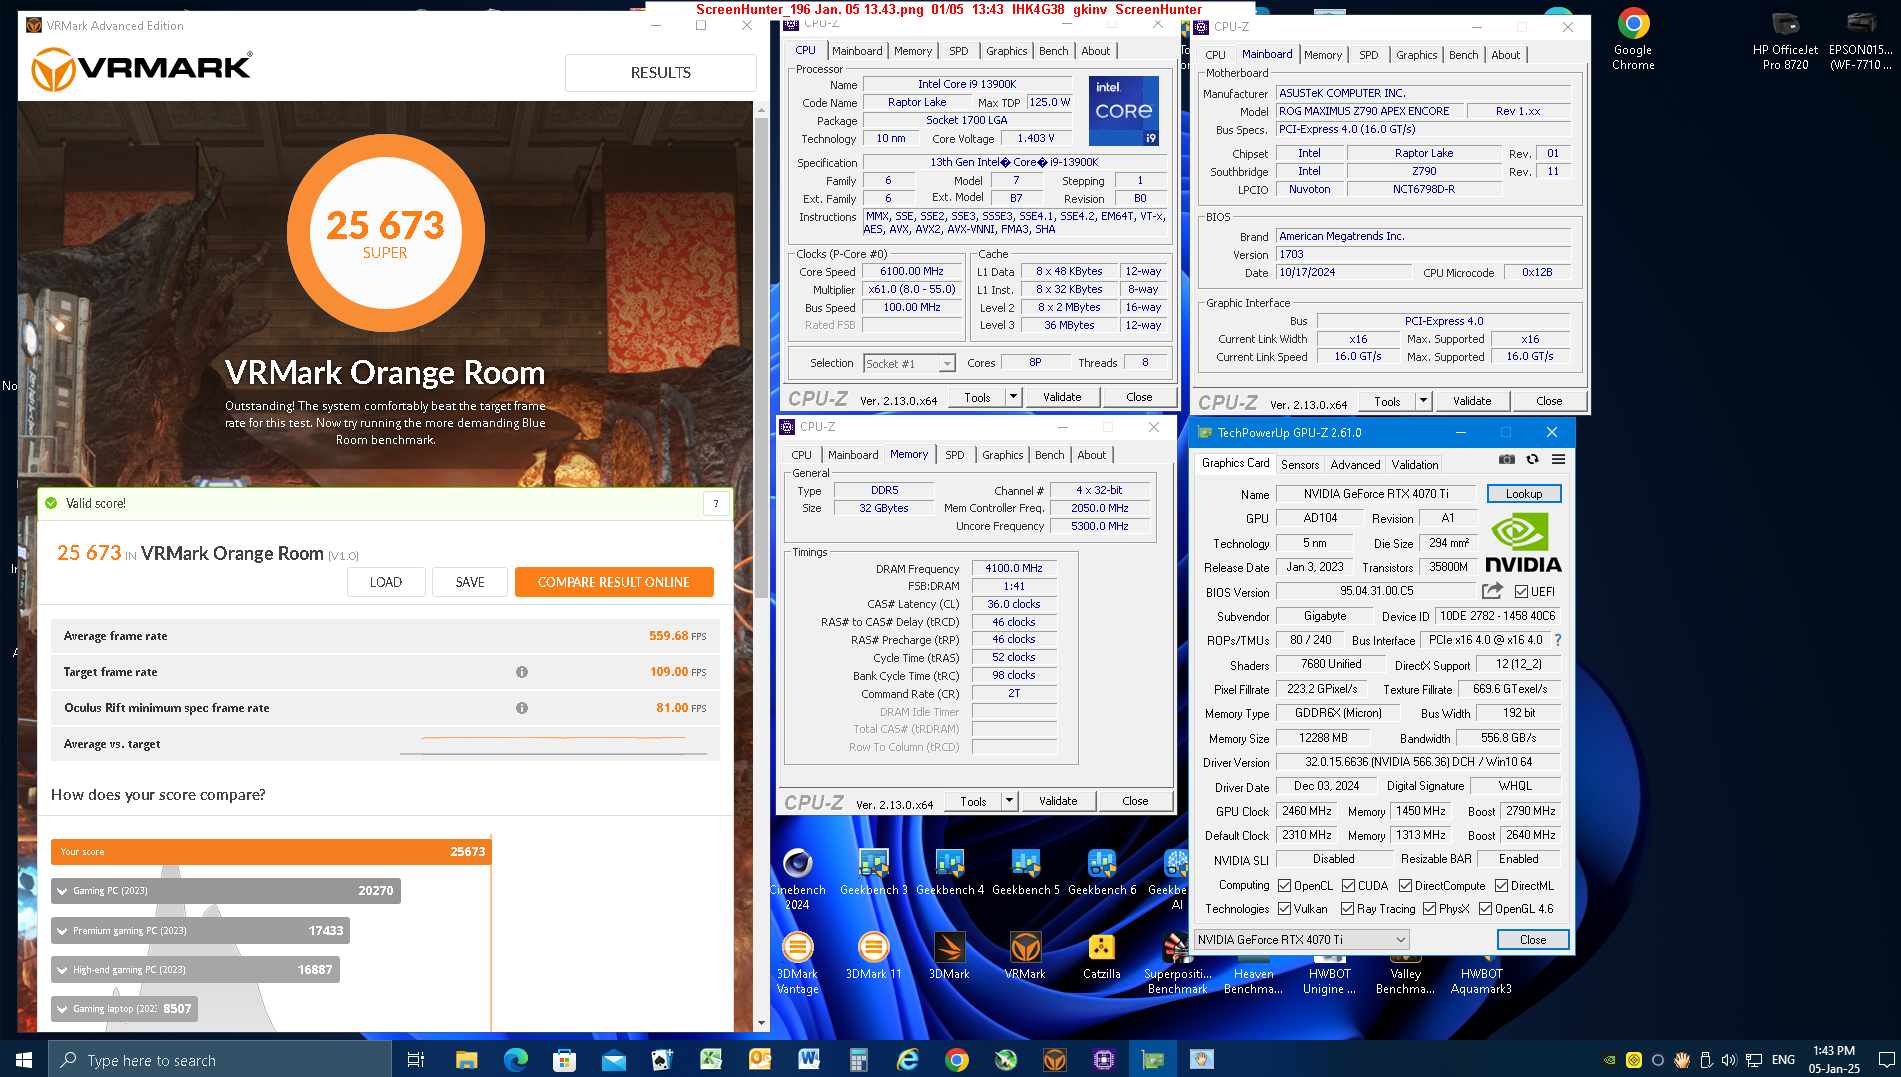The height and width of the screenshot is (1077, 1901).
Task: Open the GPU-Z hamburger menu
Action: pos(1558,460)
